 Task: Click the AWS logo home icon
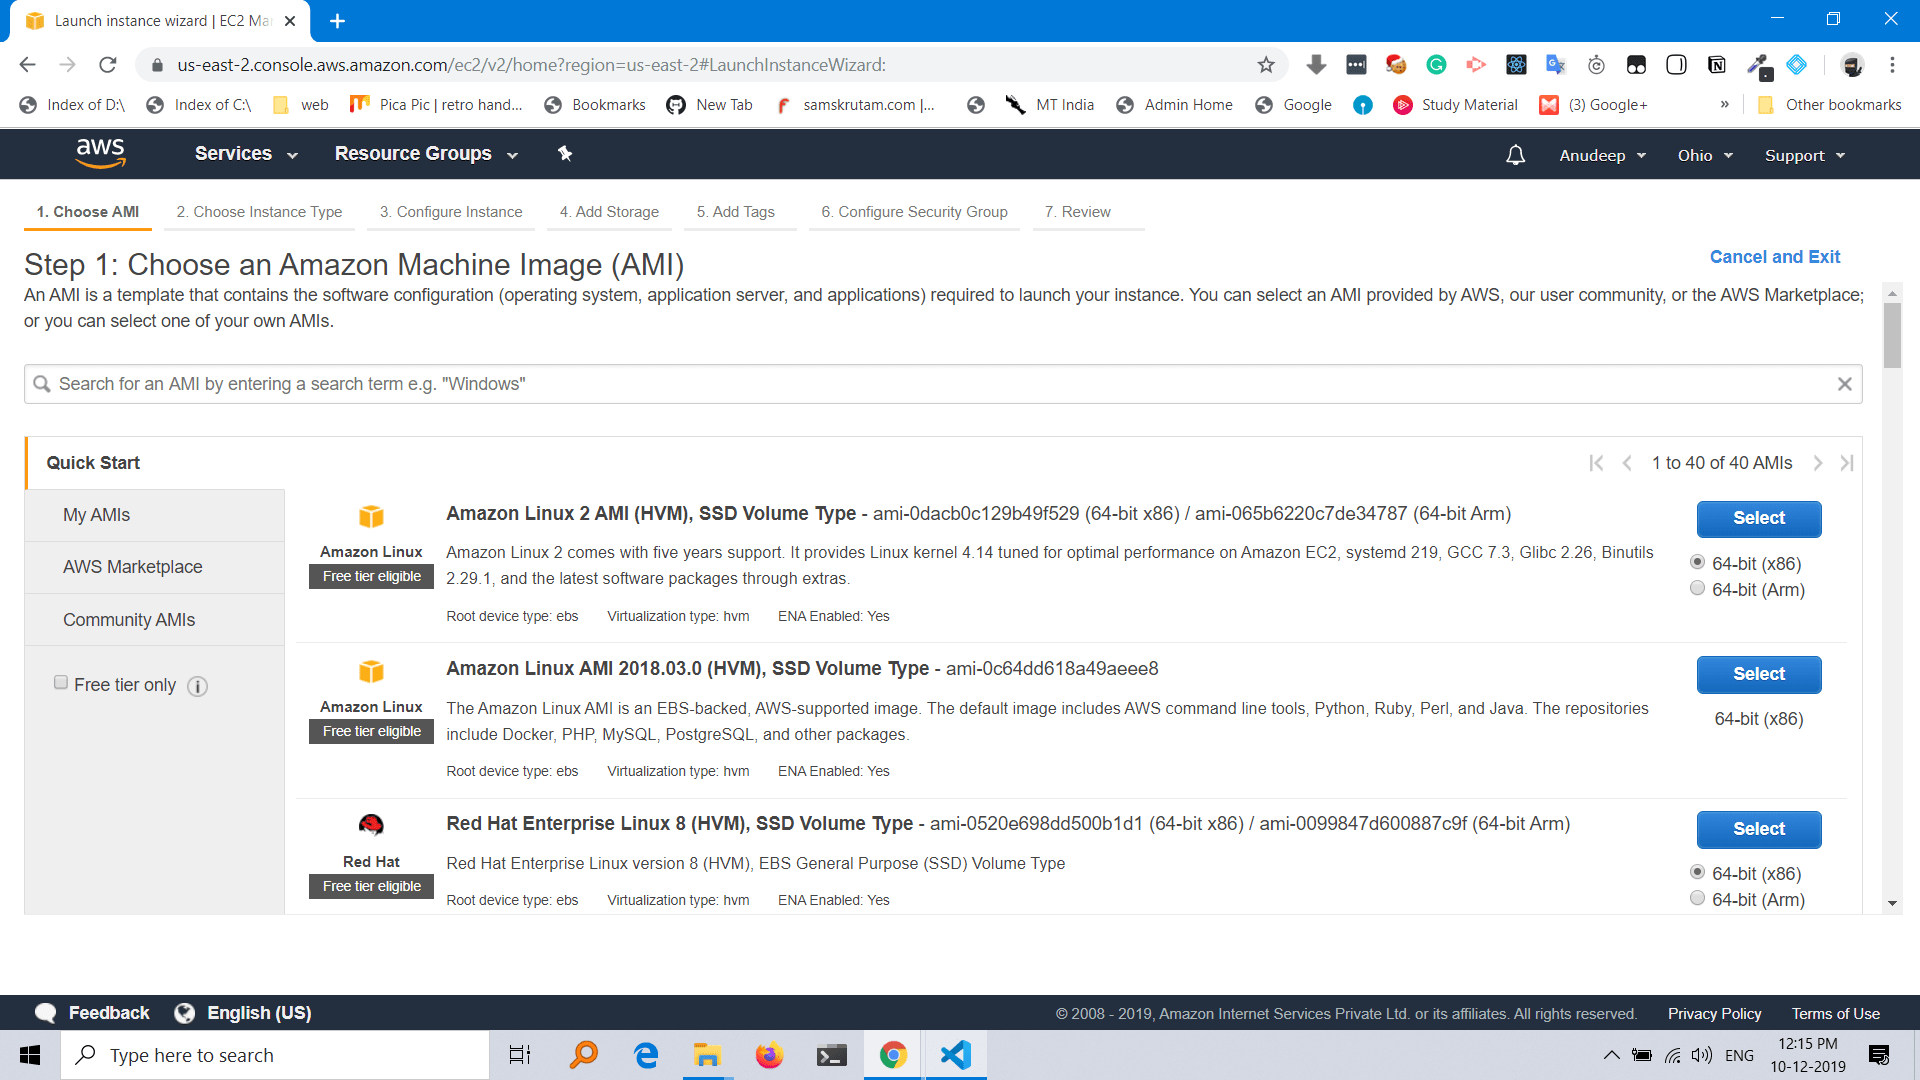(x=100, y=153)
